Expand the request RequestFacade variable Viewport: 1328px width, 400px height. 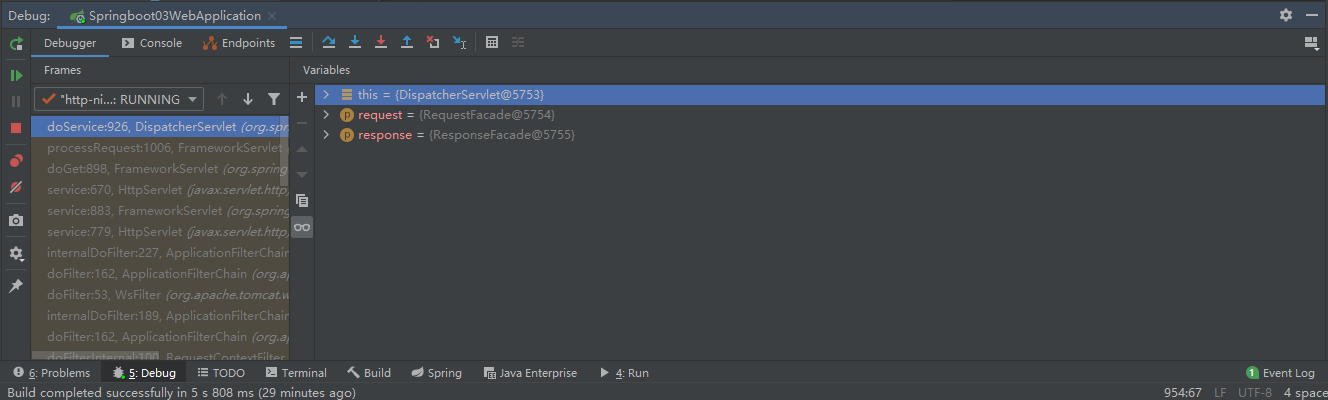click(325, 115)
